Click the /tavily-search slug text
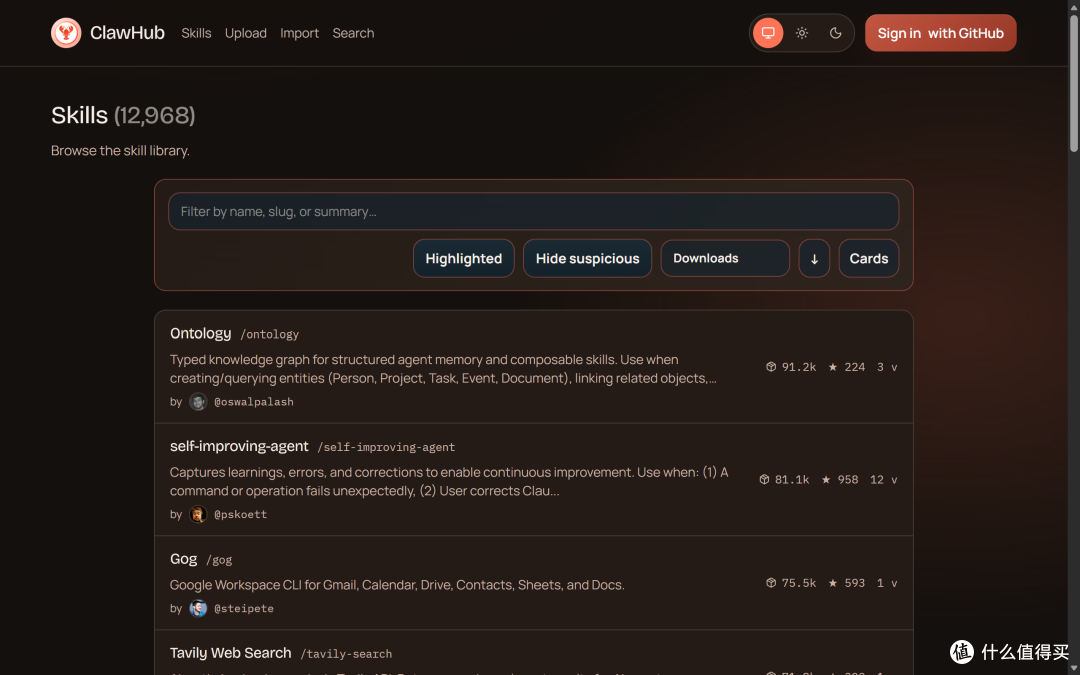The height and width of the screenshot is (675, 1080). 346,654
